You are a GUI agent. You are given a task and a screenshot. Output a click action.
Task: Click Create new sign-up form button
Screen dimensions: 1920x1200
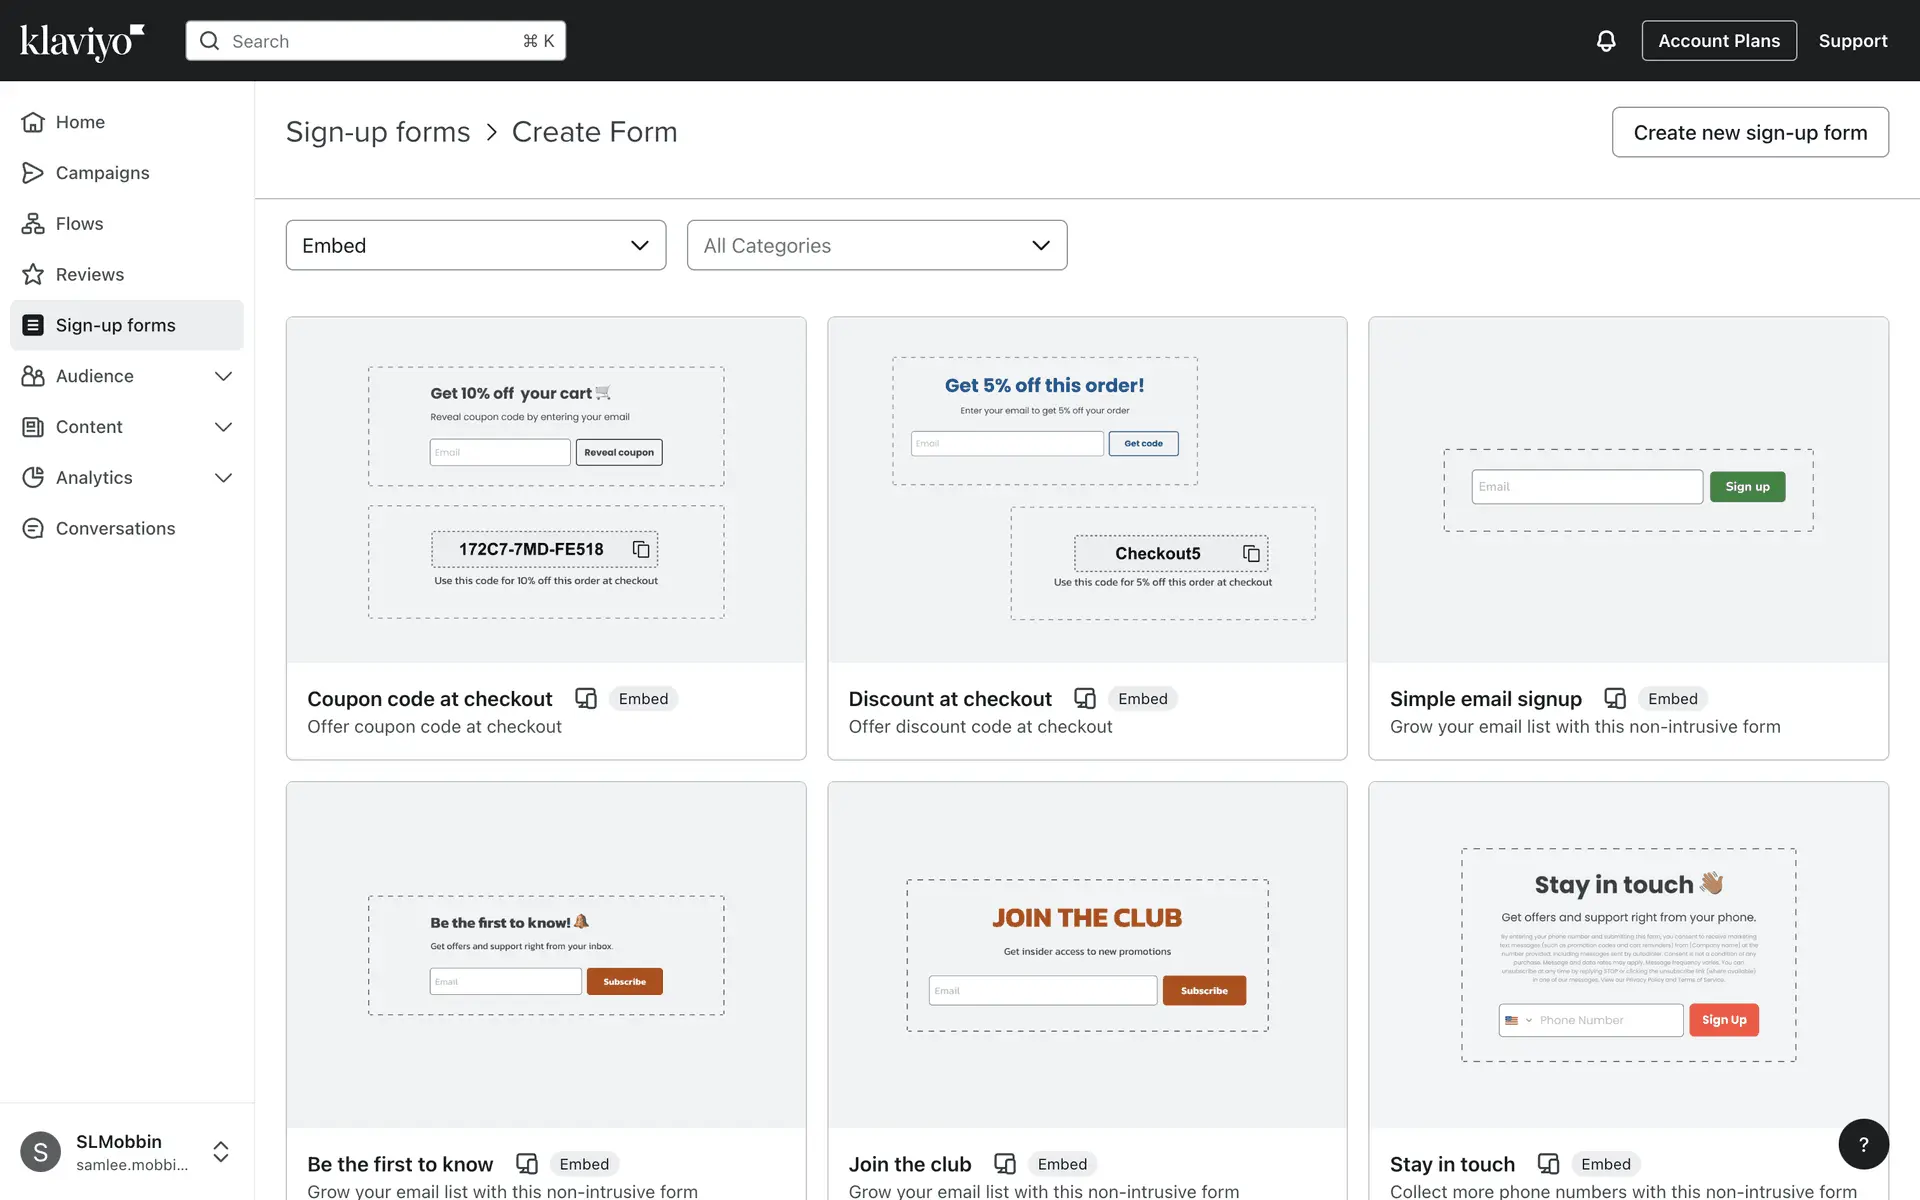[1749, 132]
